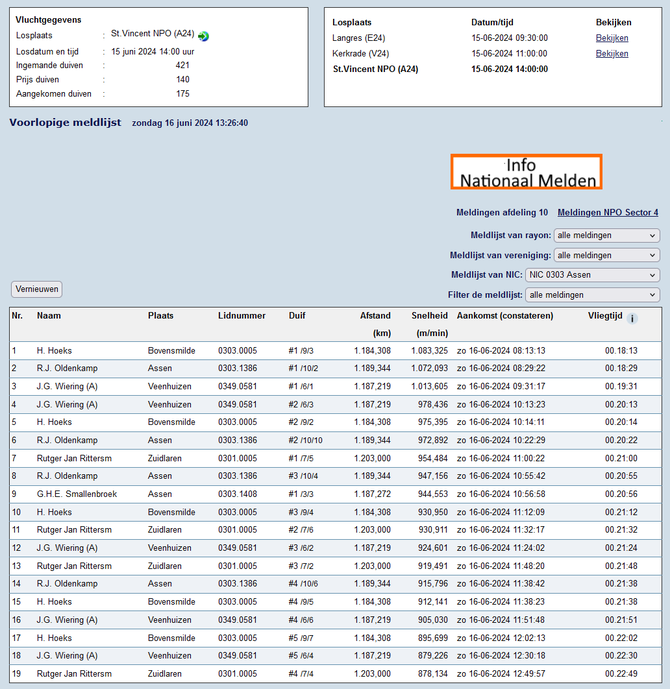670x689 pixels.
Task: Click arrival time 16-06-2024 11:51:48
Action: coord(501,620)
